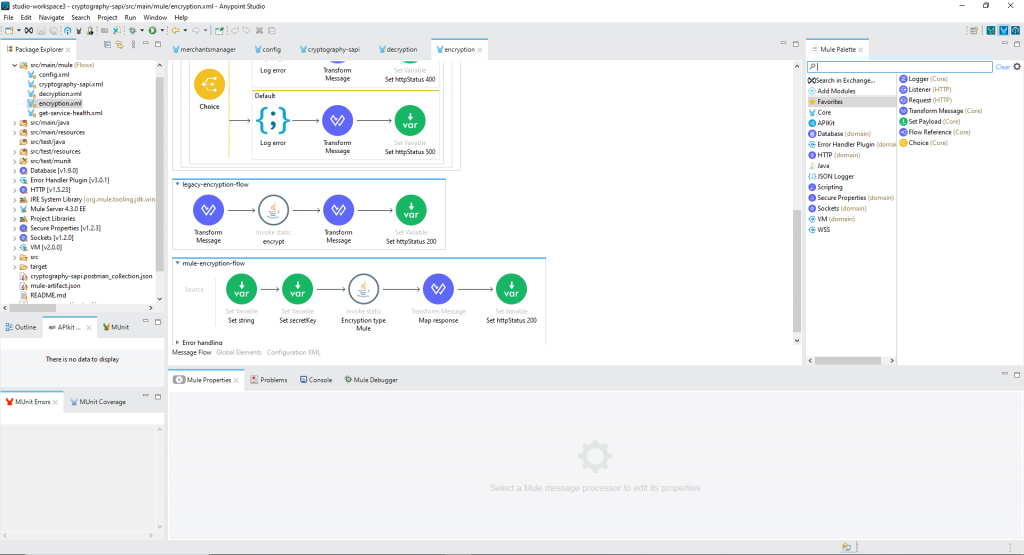Expand Database [v1.9.0] library node
The height and width of the screenshot is (555, 1024).
pos(14,170)
